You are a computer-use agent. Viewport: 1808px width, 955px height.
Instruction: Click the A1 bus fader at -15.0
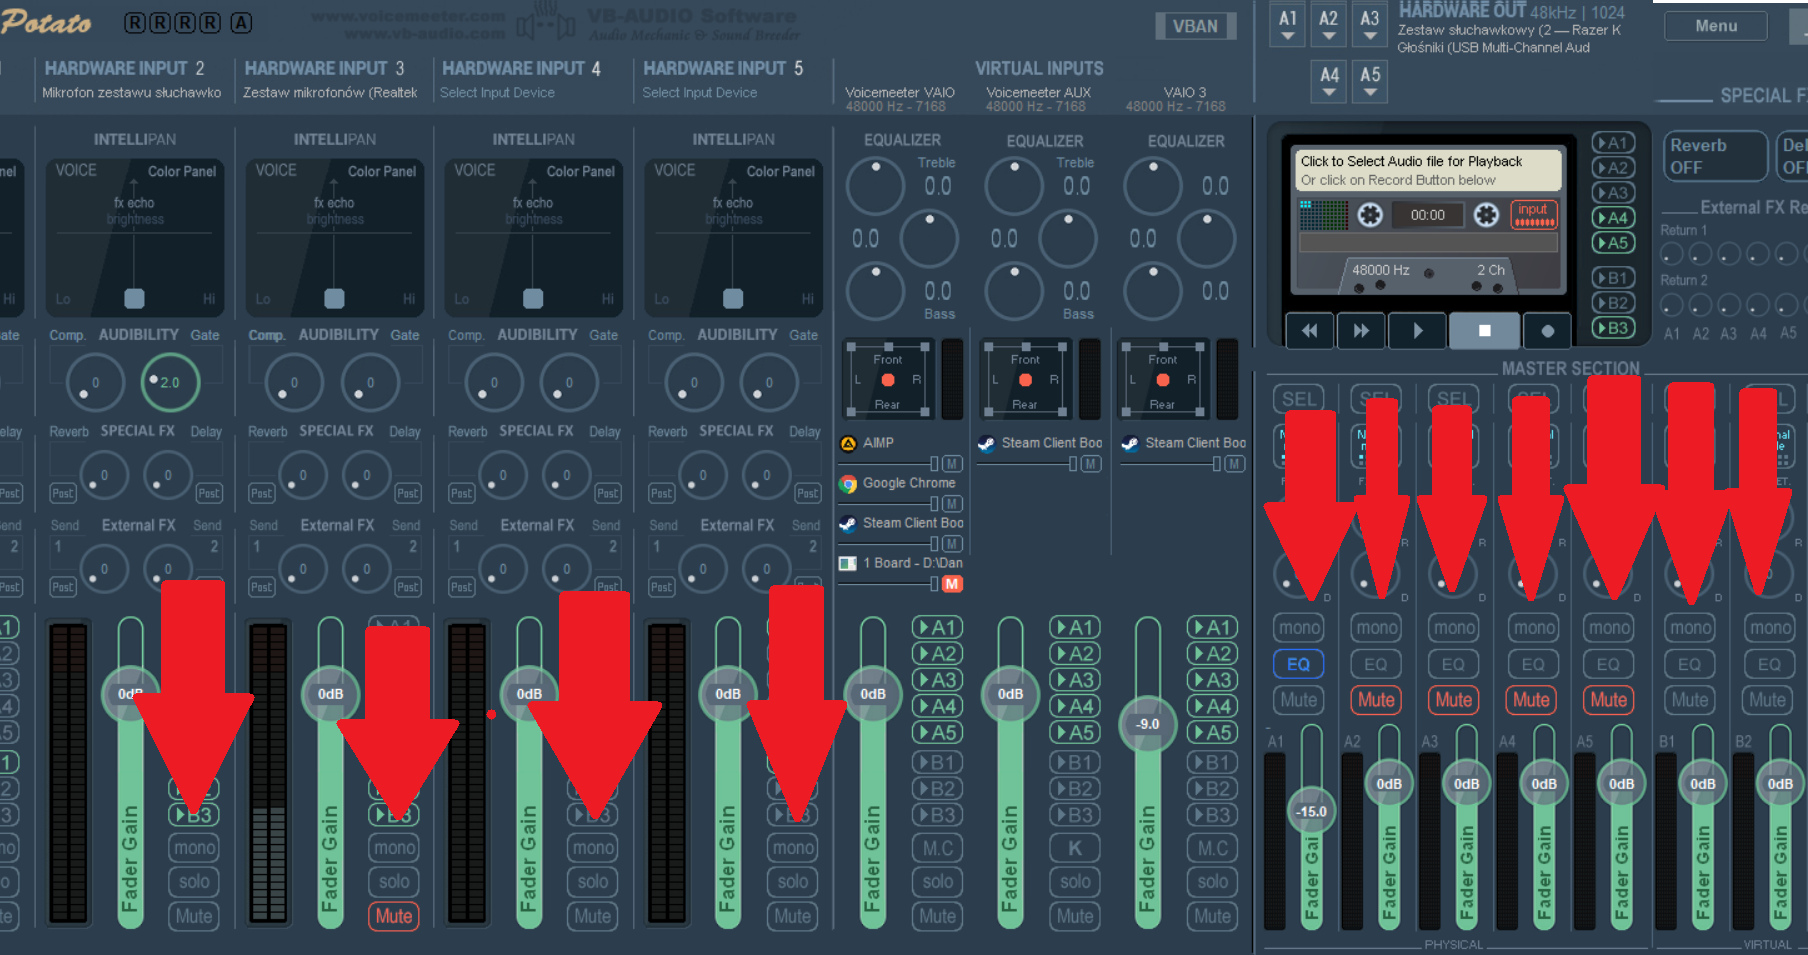[1311, 811]
